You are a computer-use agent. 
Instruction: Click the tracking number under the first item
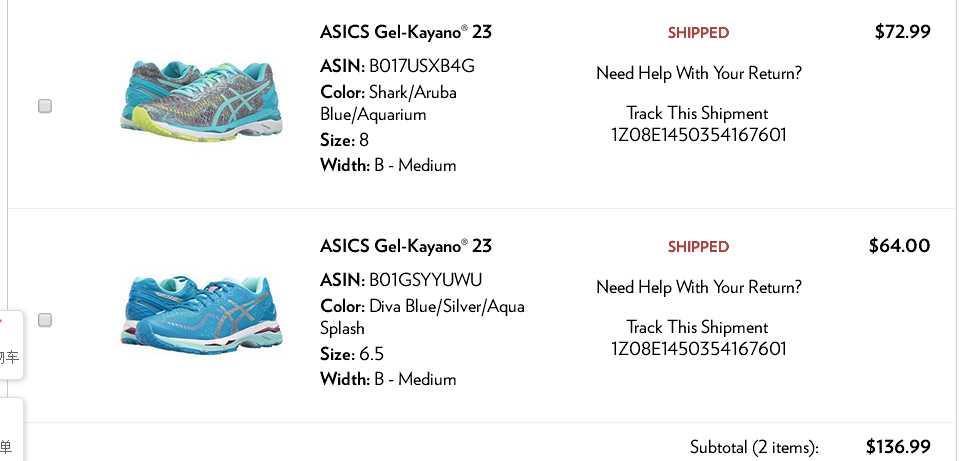pyautogui.click(x=698, y=135)
